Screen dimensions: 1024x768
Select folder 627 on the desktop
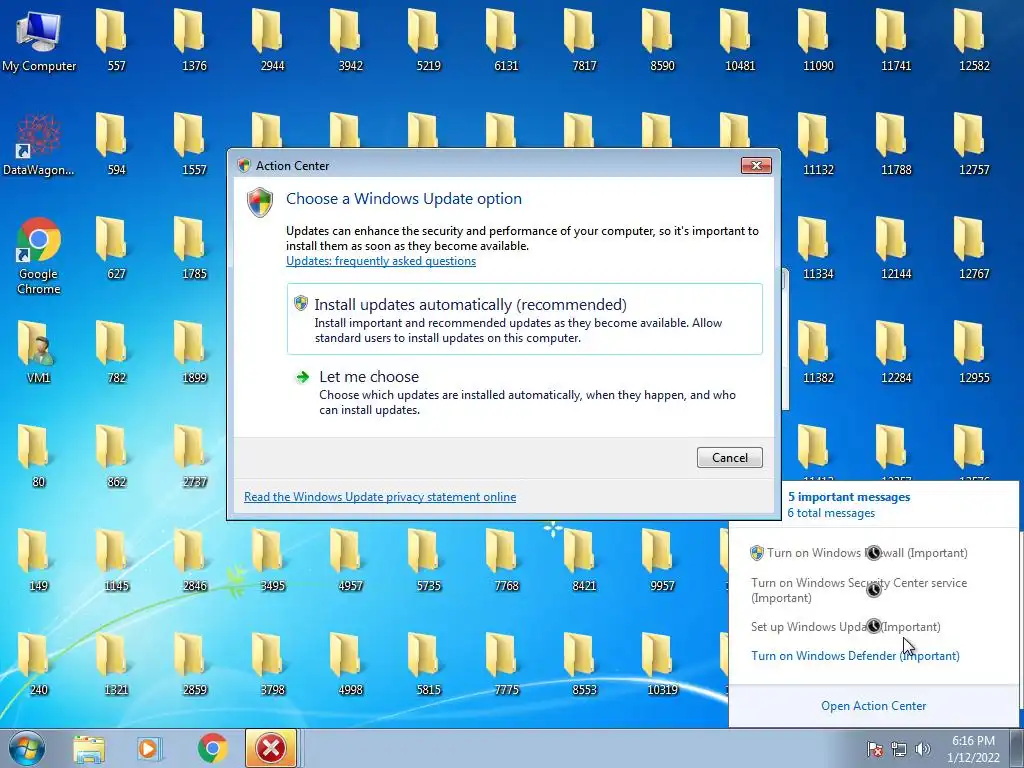point(116,249)
